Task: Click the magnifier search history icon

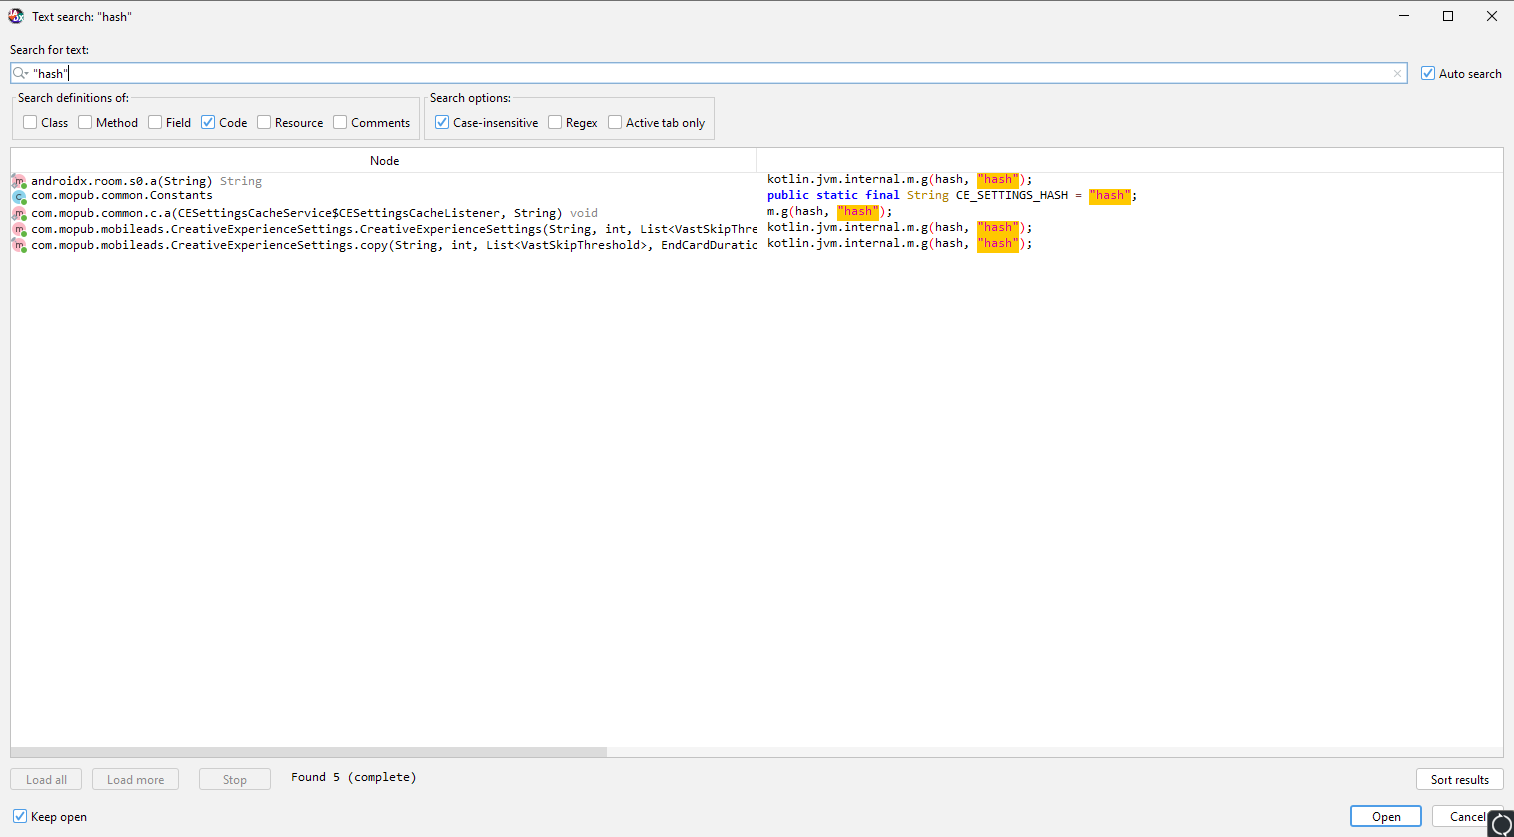Action: pyautogui.click(x=20, y=73)
